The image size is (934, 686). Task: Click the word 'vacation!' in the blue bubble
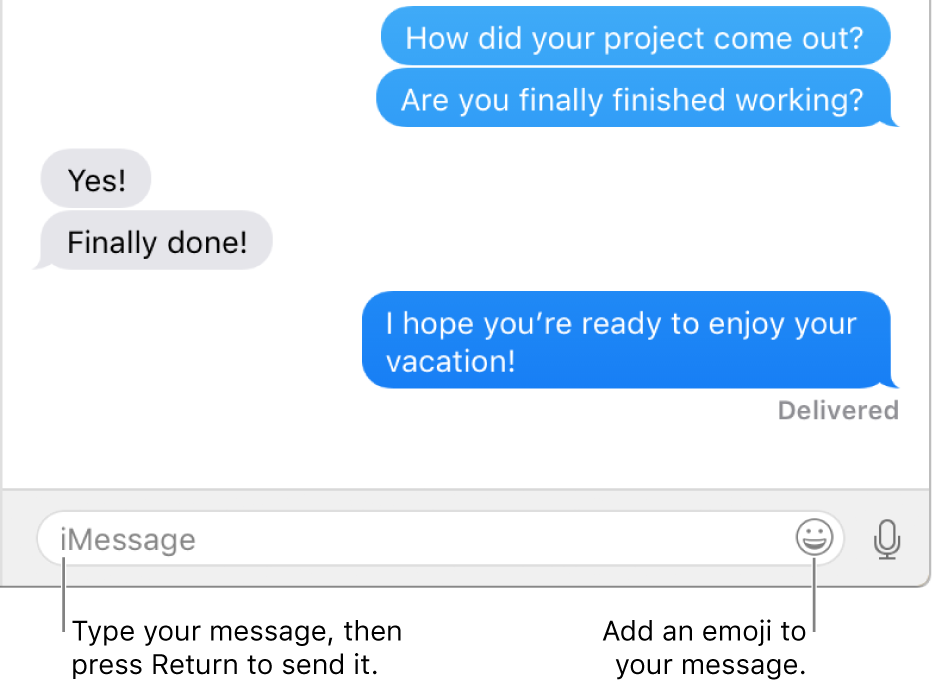(450, 361)
